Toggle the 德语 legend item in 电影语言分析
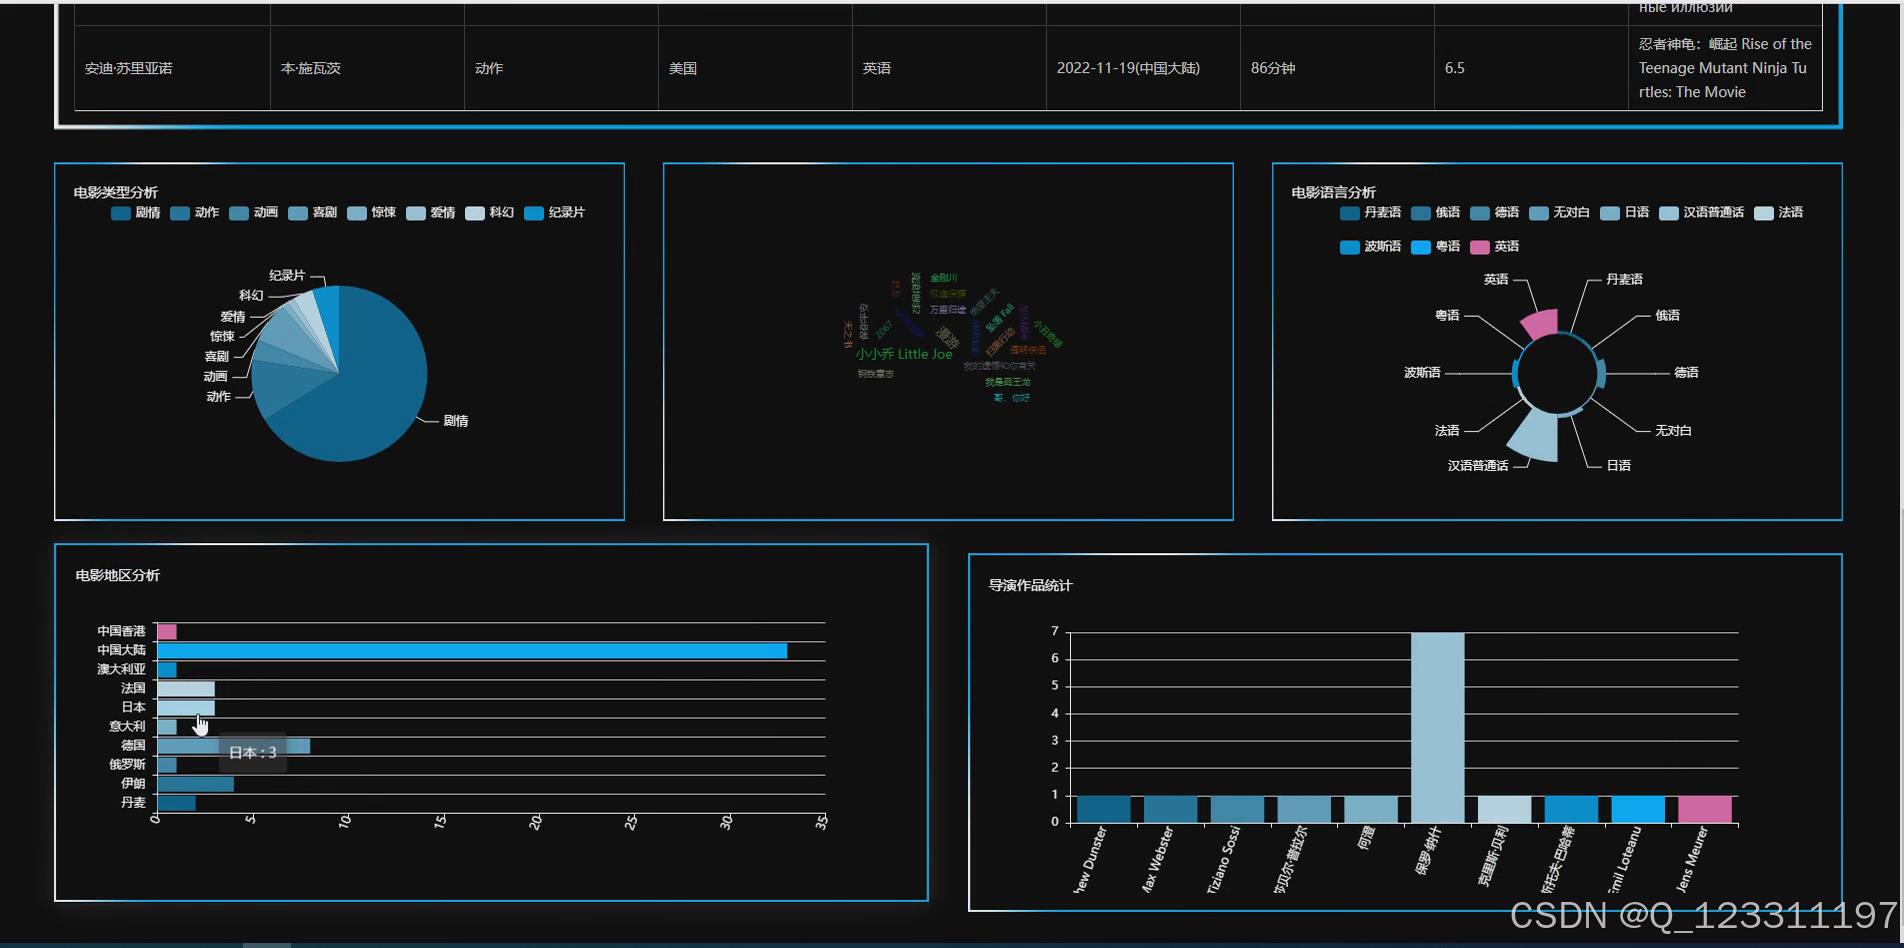The height and width of the screenshot is (948, 1904). tap(1495, 213)
